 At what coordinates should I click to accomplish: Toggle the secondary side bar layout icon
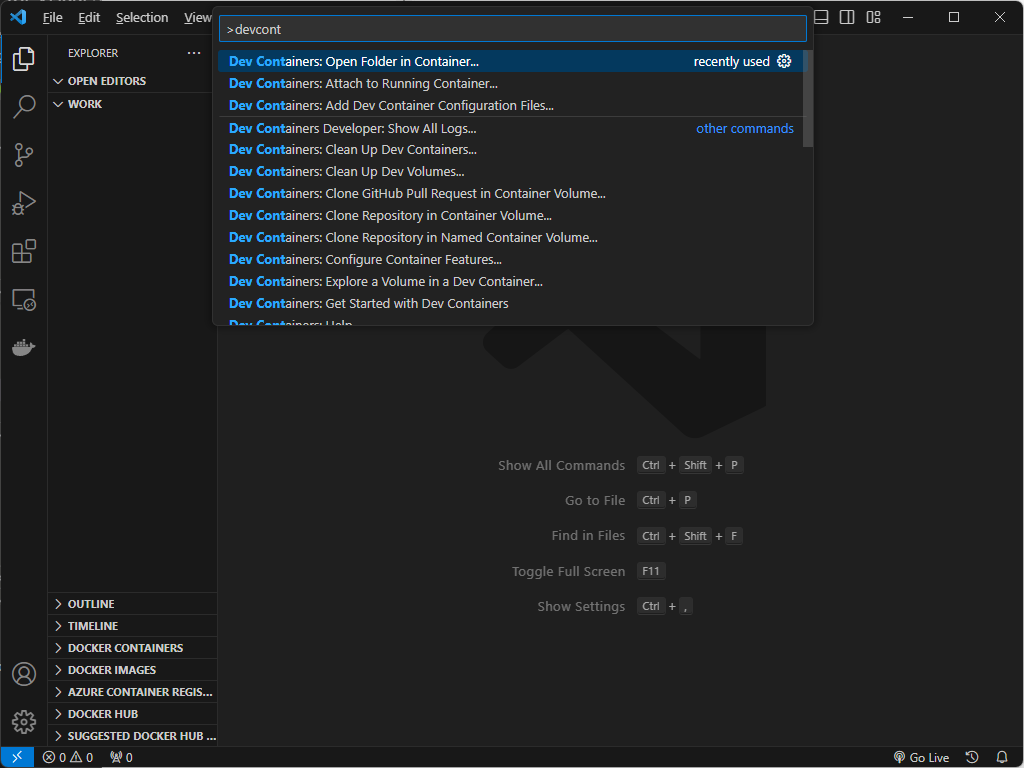pyautogui.click(x=847, y=17)
